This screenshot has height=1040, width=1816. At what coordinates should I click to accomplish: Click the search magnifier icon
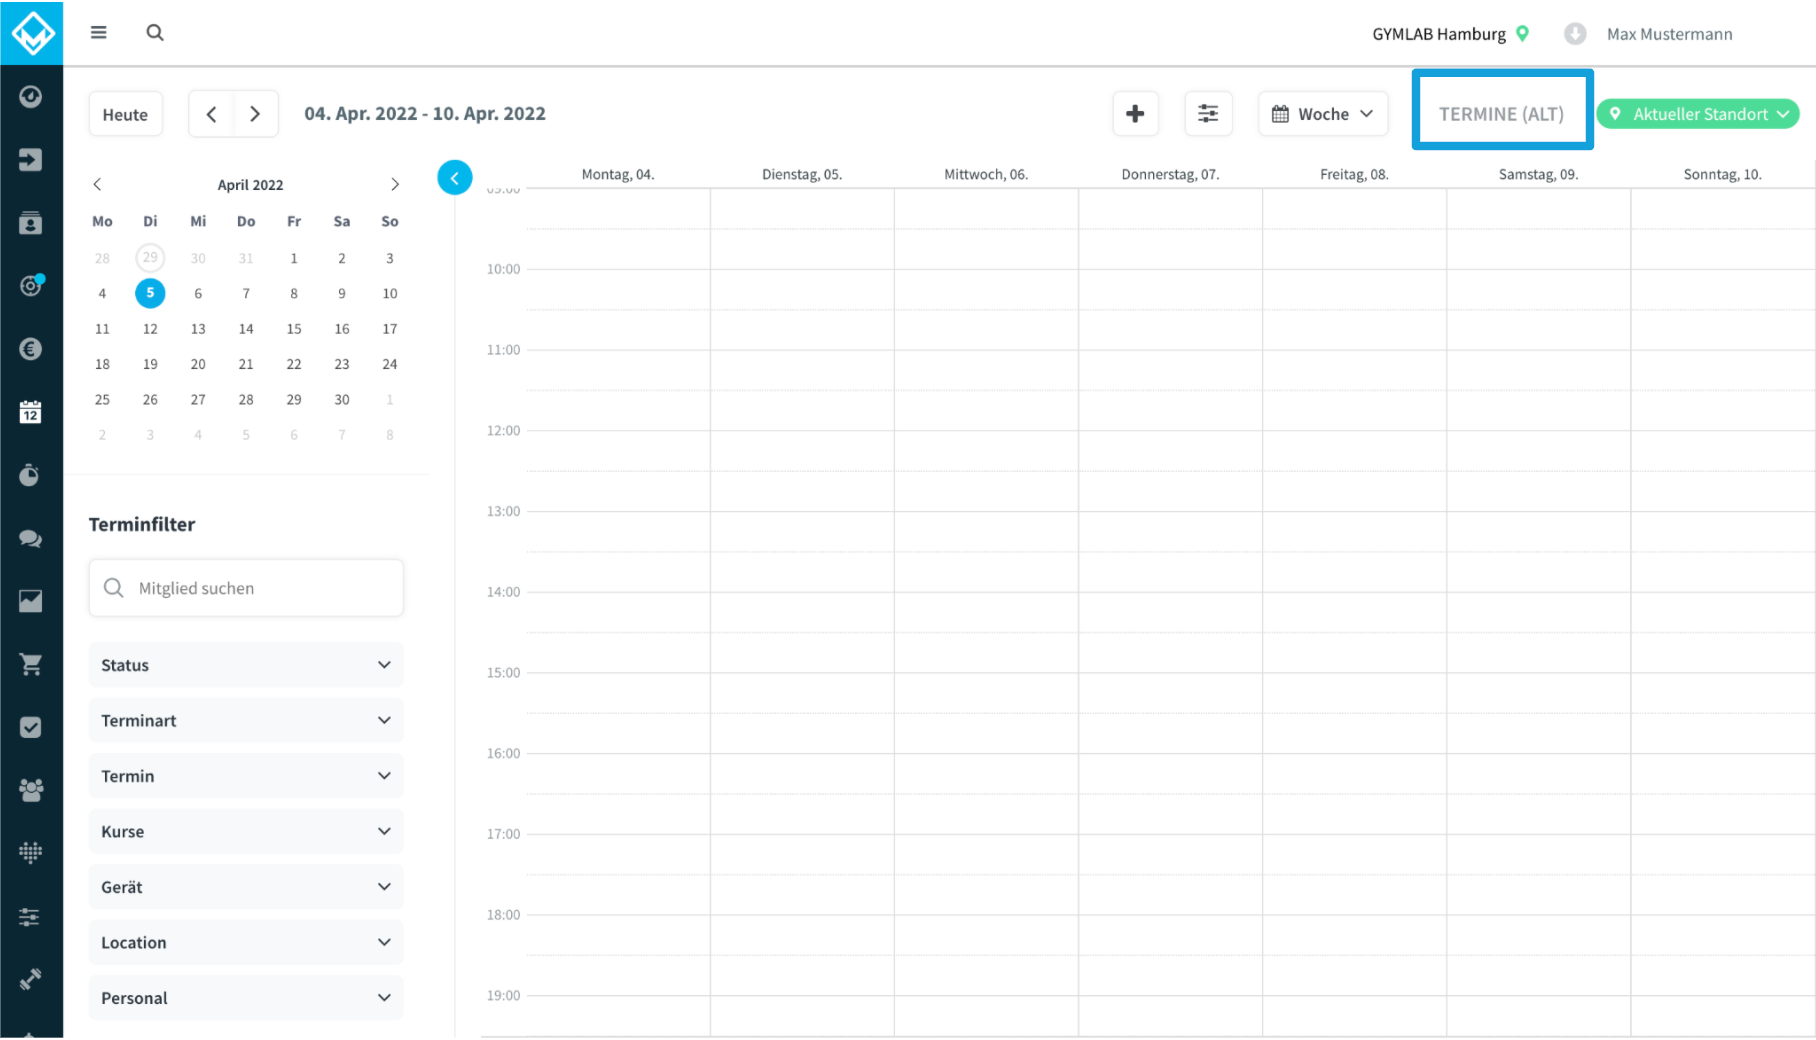tap(155, 32)
